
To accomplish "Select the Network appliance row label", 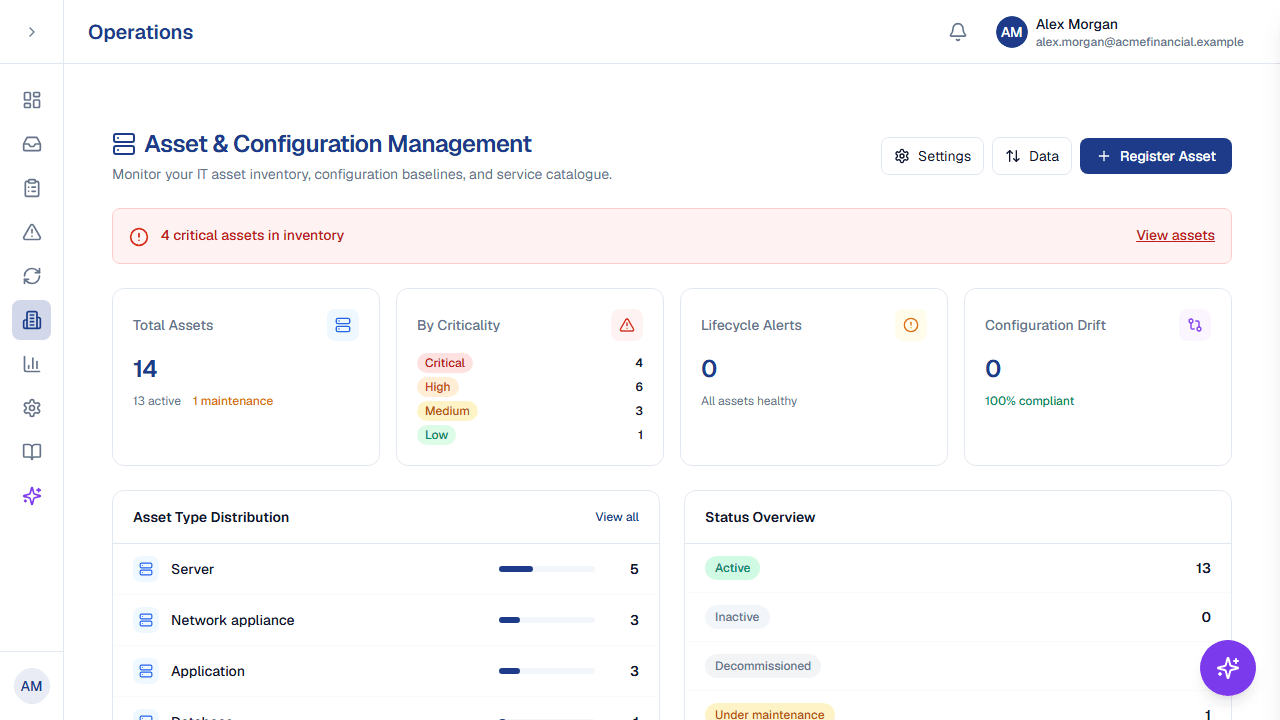I will point(233,620).
